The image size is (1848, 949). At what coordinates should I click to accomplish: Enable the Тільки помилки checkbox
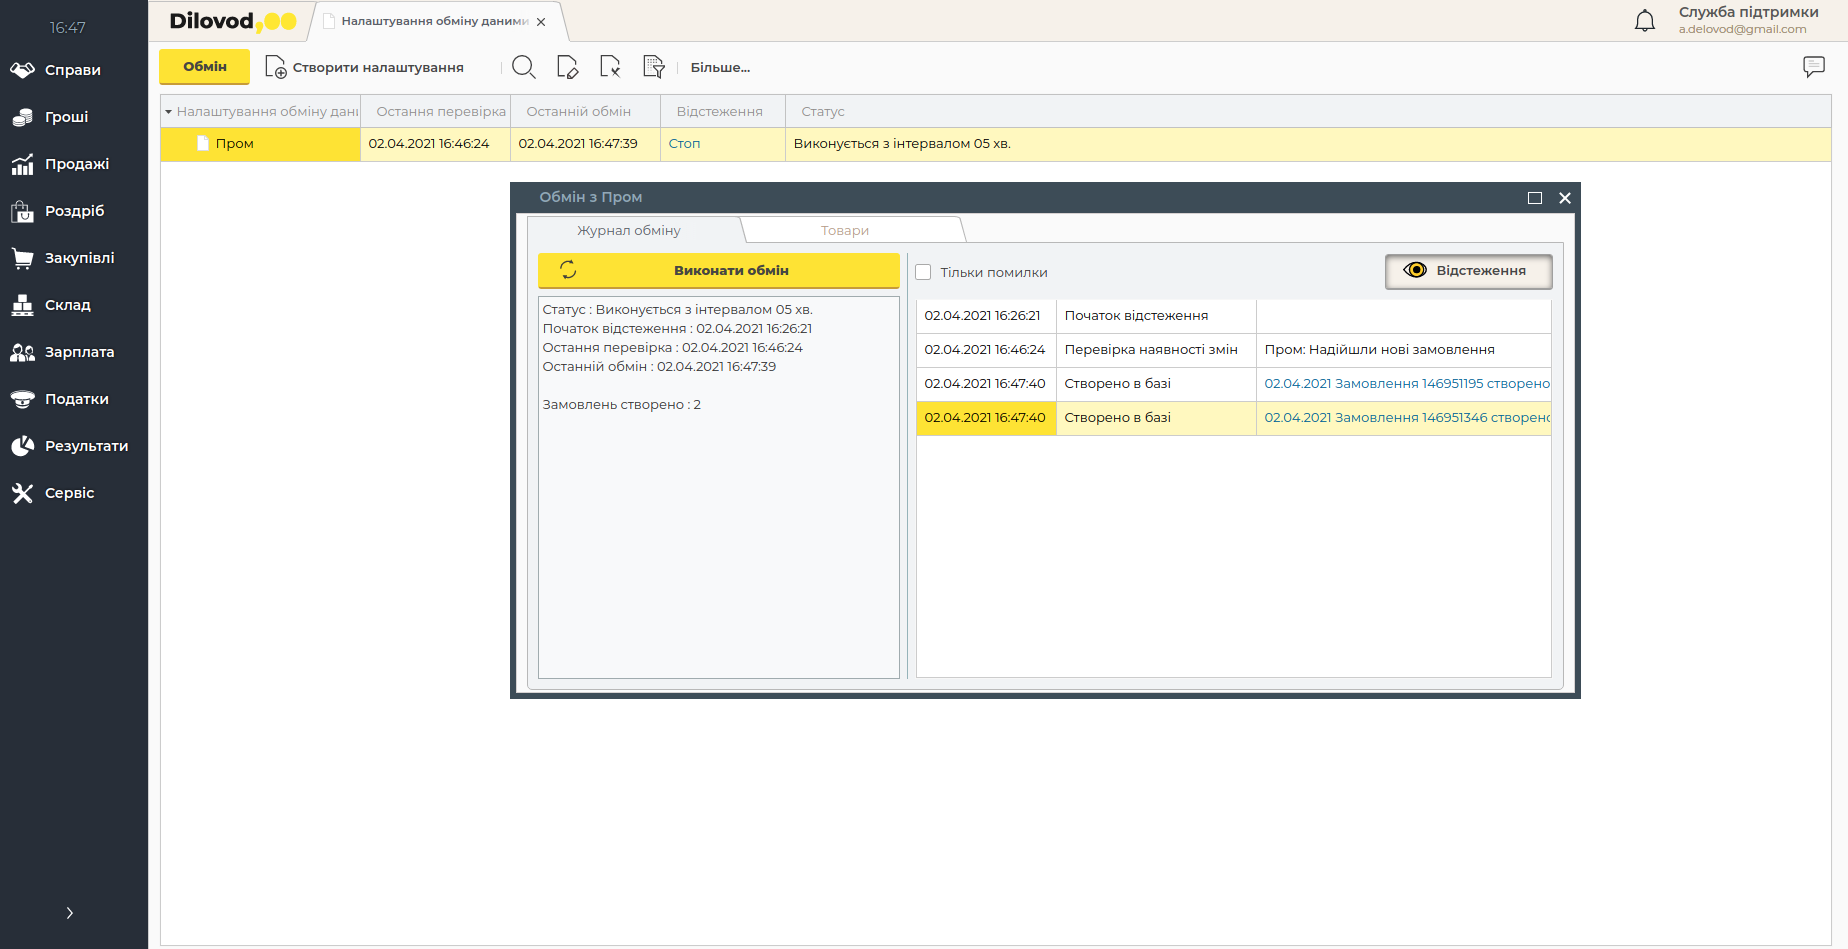[x=923, y=272]
